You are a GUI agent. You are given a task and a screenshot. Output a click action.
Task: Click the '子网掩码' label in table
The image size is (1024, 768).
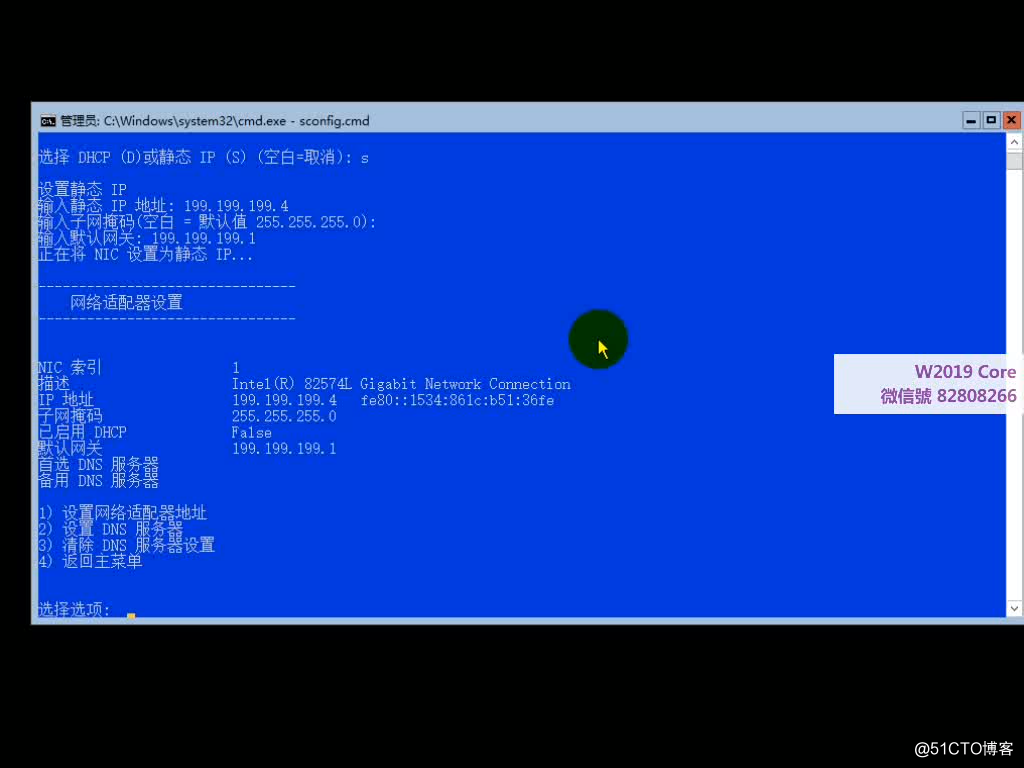tap(70, 416)
